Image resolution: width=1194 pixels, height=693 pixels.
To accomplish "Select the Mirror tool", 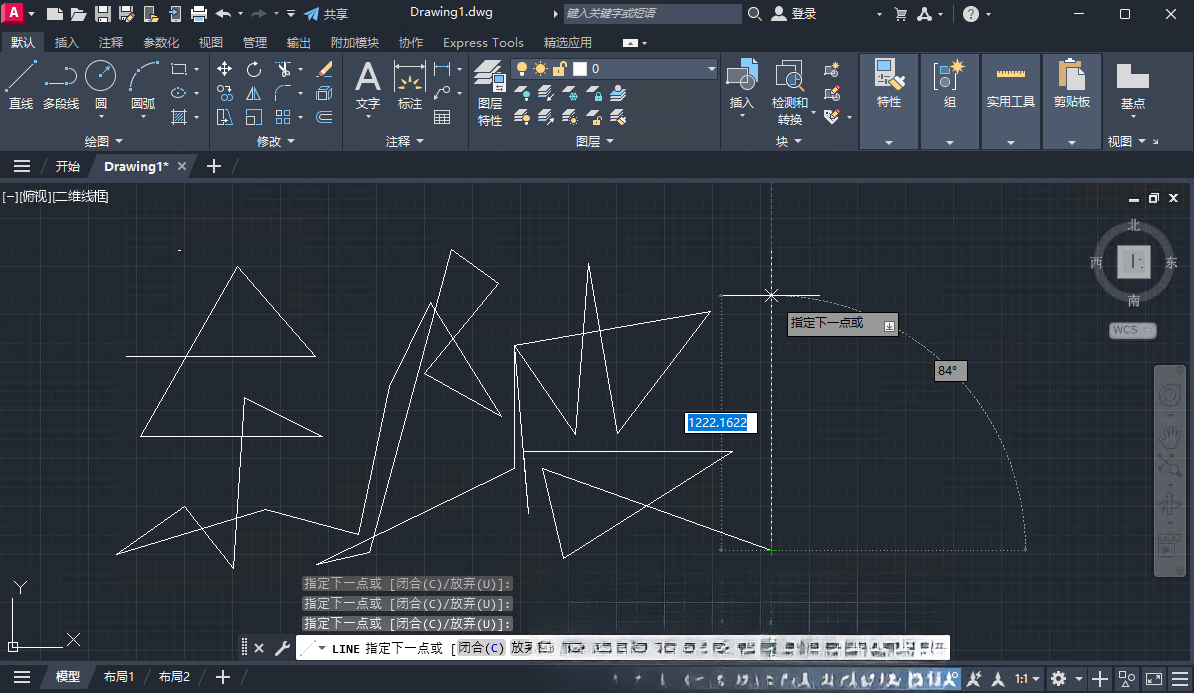I will (x=254, y=93).
